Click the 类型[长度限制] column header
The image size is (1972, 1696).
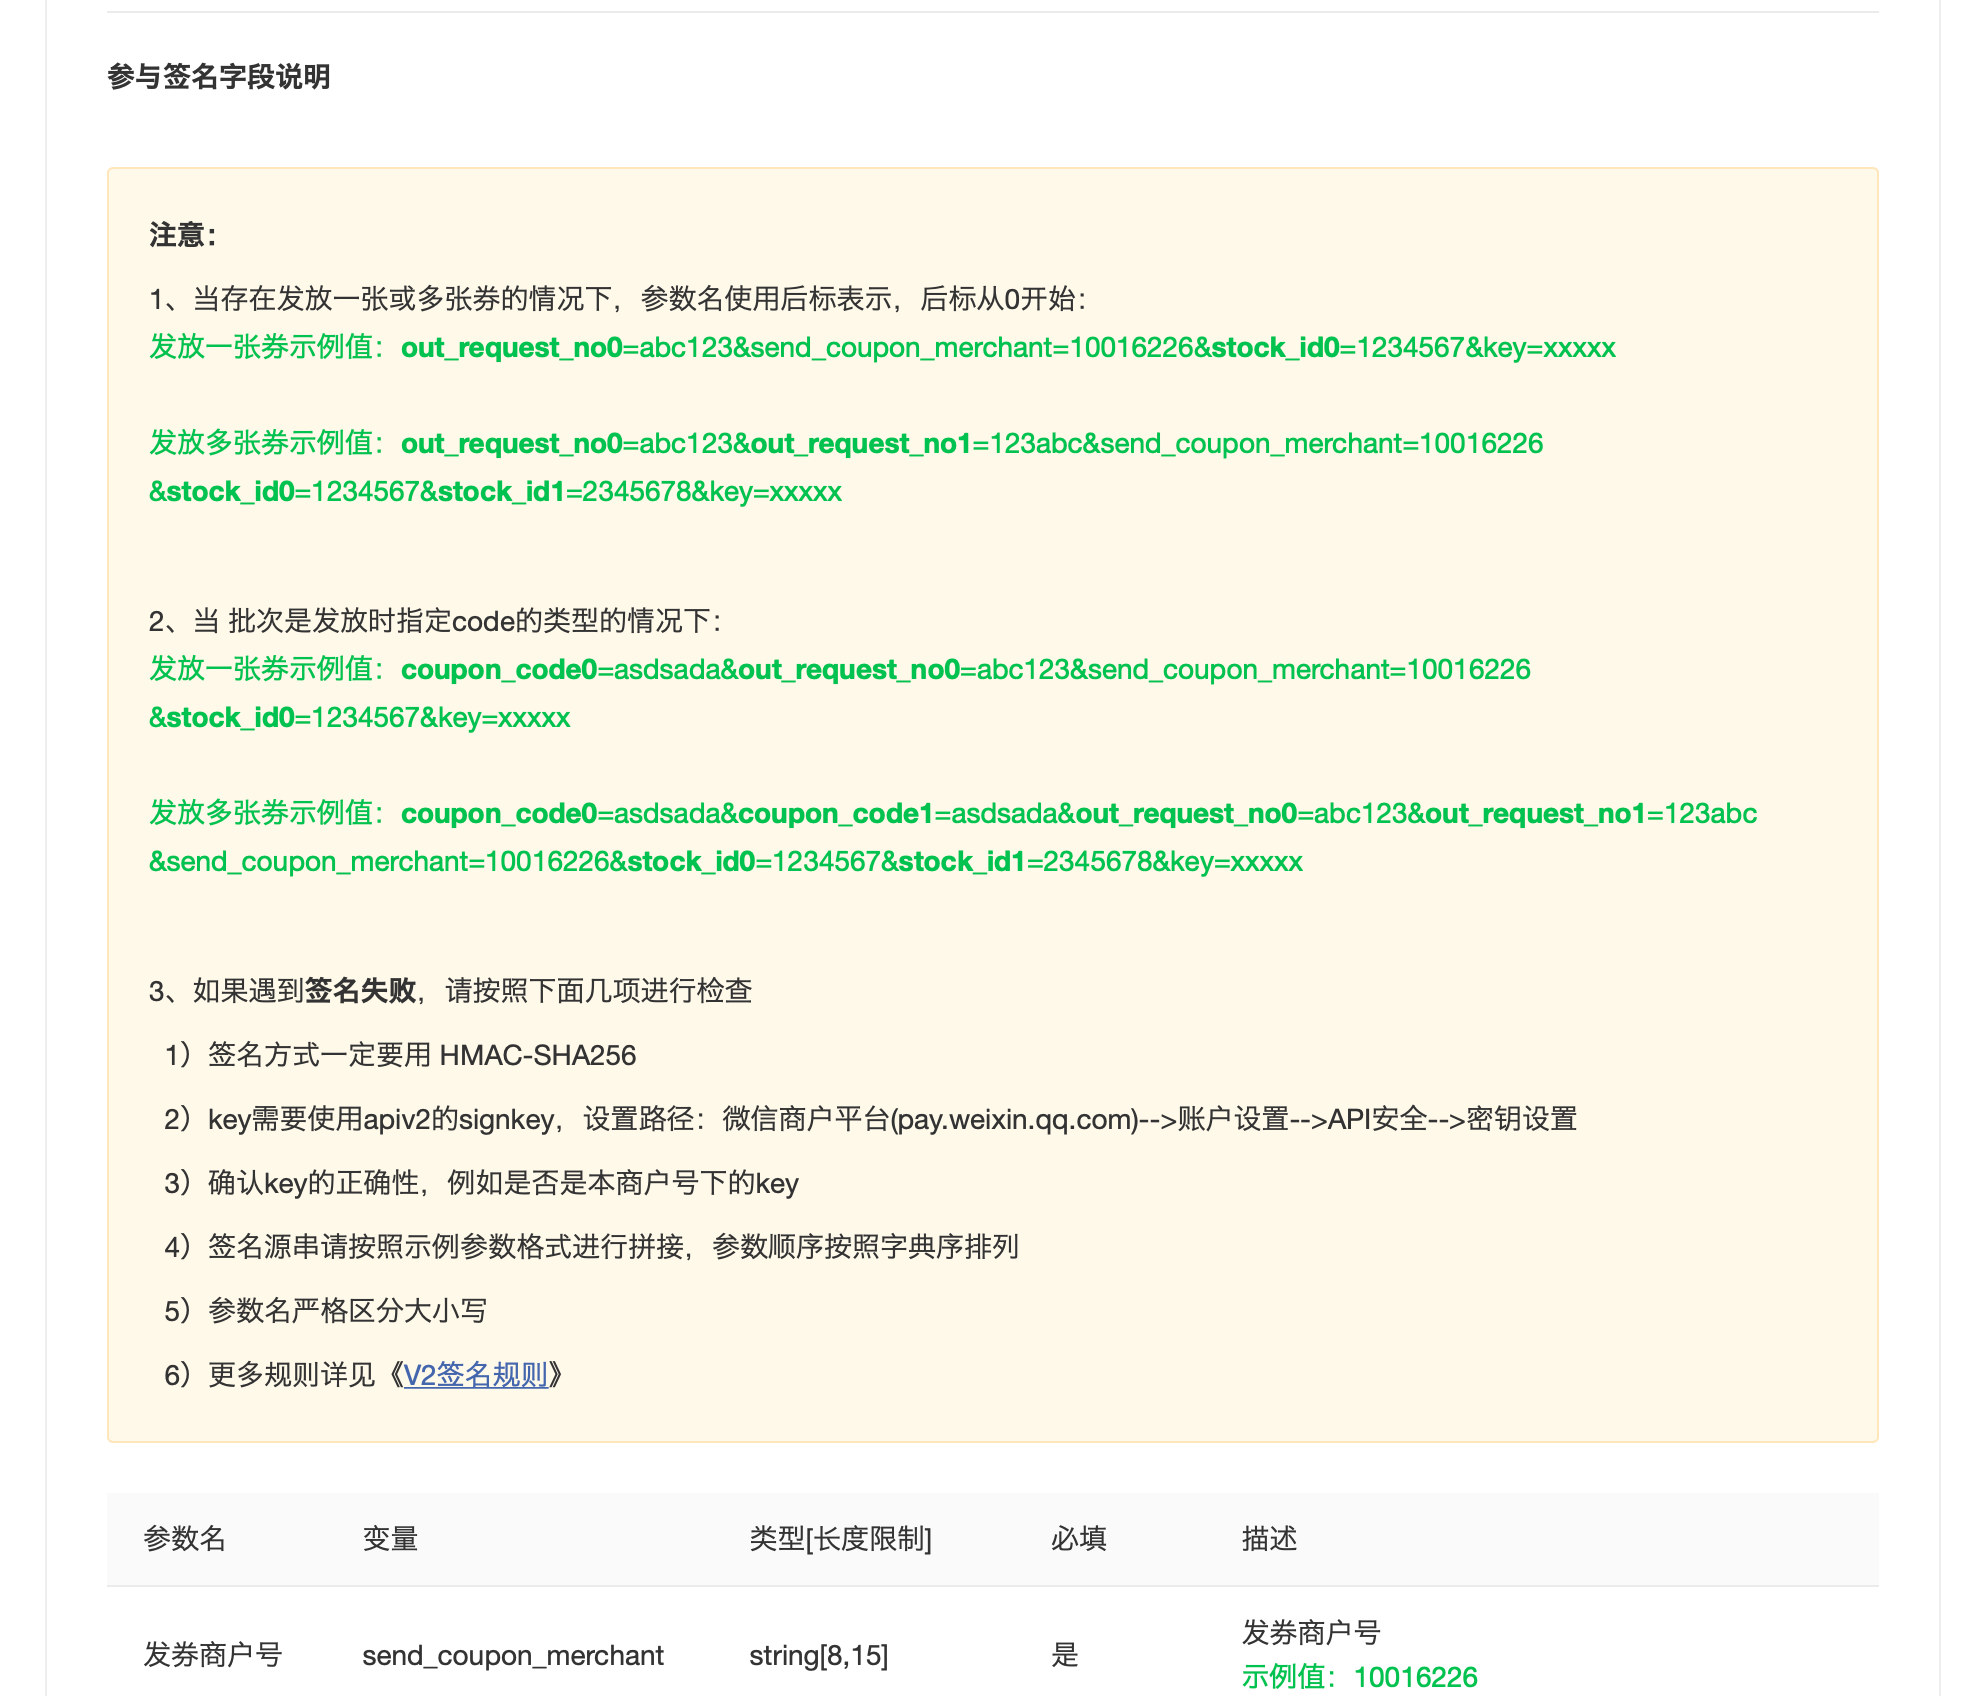pyautogui.click(x=840, y=1538)
